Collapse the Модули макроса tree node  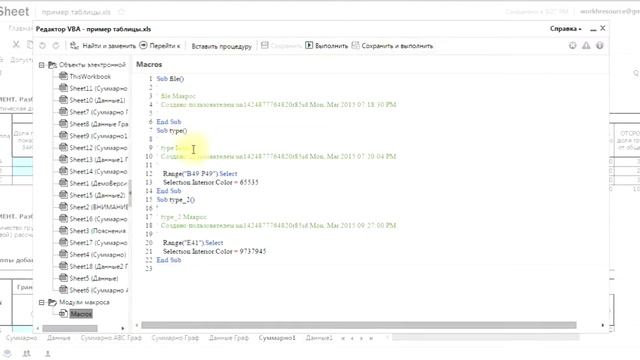42,302
